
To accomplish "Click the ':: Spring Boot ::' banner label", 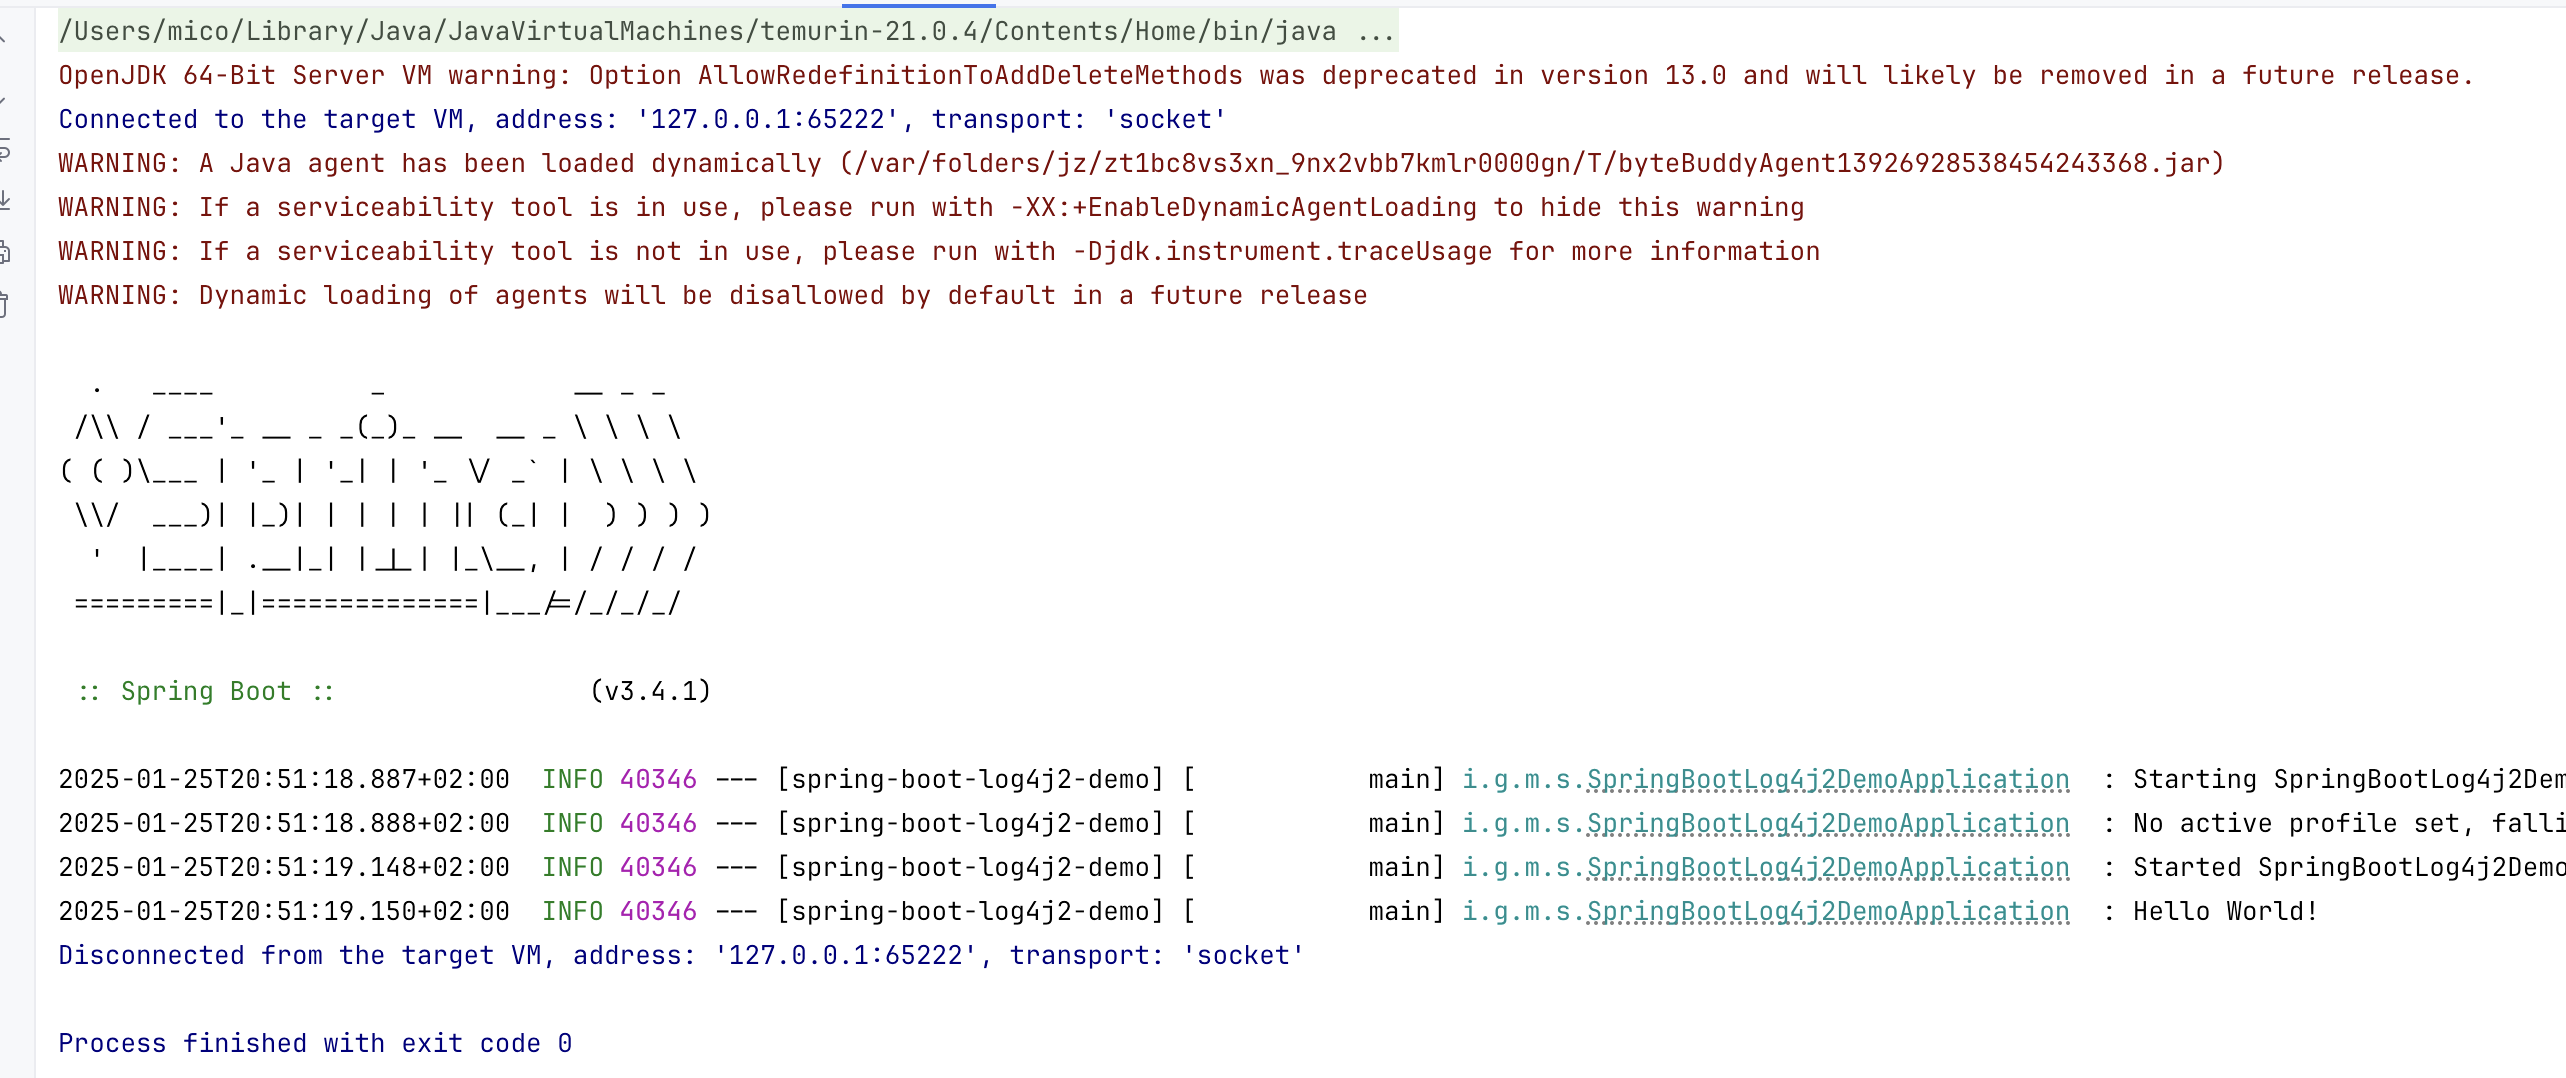I will click(x=206, y=692).
